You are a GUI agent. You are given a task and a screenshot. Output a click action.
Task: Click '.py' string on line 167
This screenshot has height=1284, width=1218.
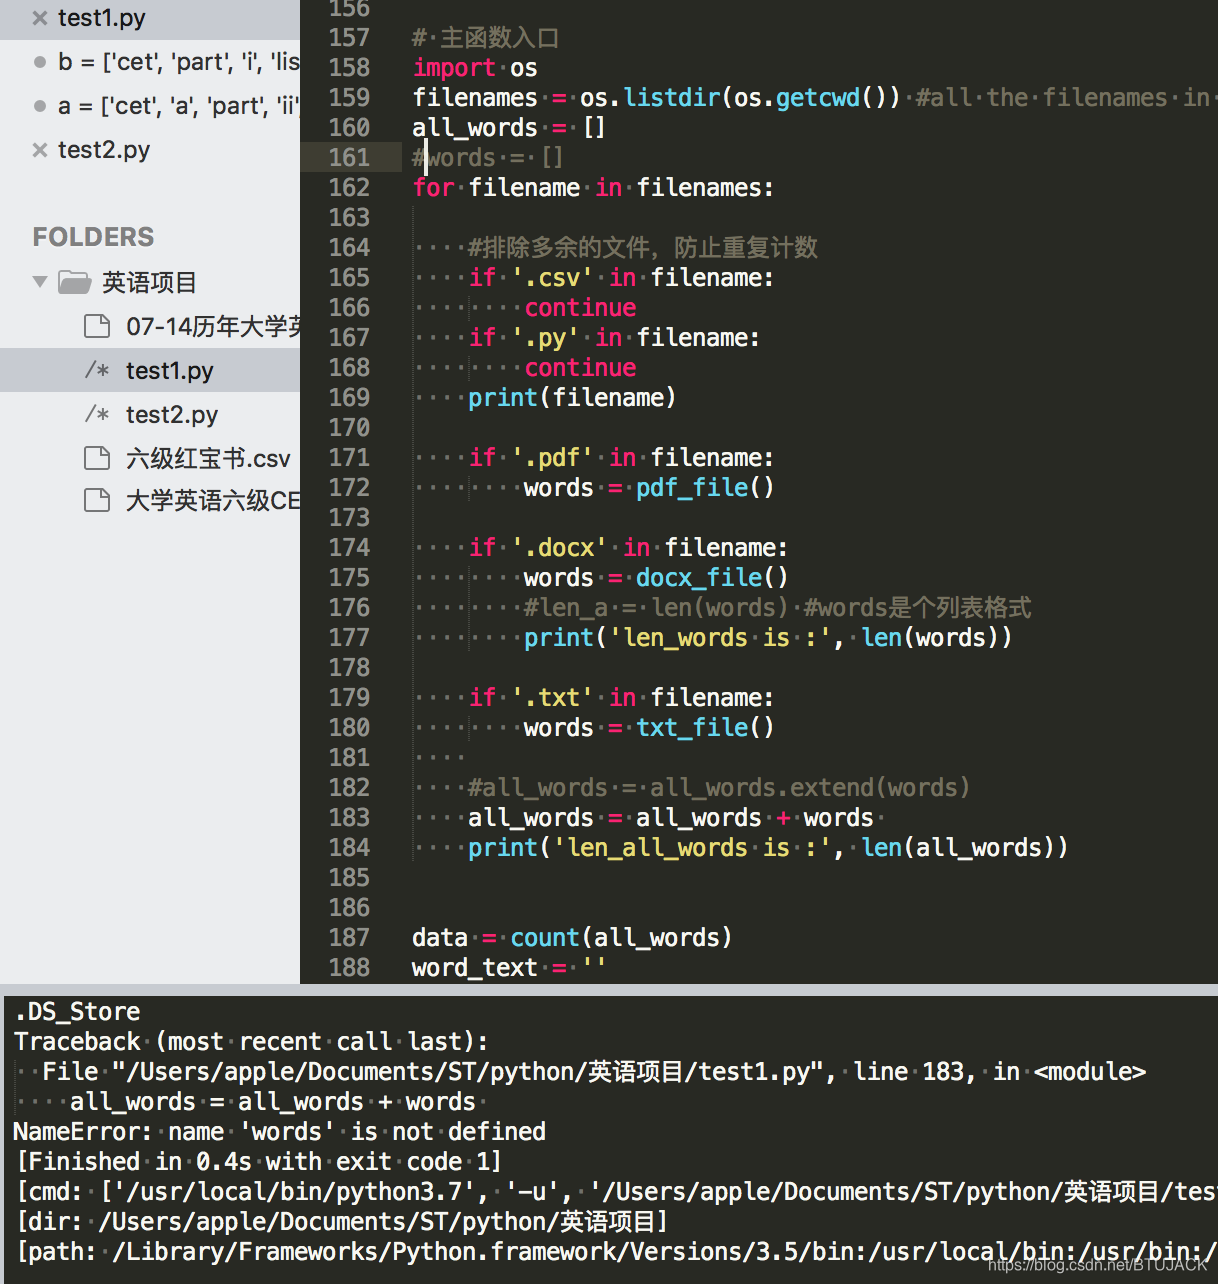point(545,337)
